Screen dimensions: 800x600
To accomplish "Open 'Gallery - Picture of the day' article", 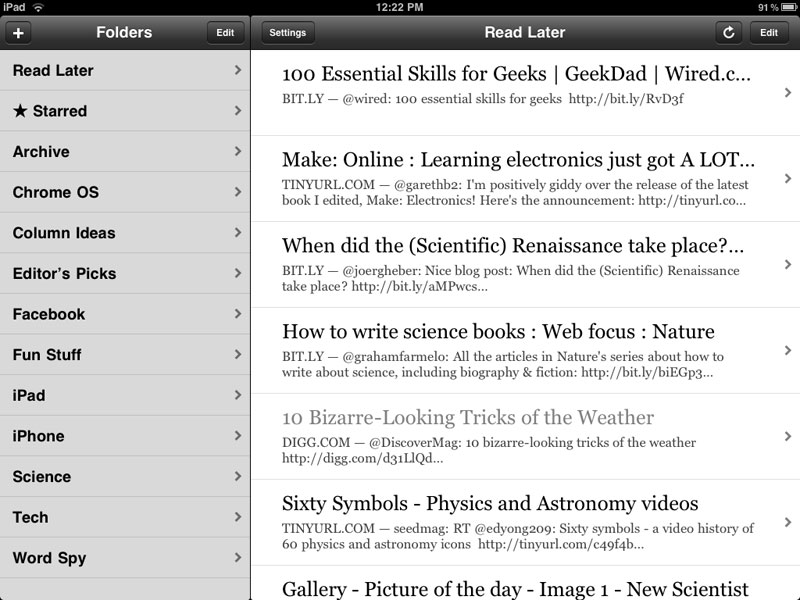I will click(x=515, y=589).
